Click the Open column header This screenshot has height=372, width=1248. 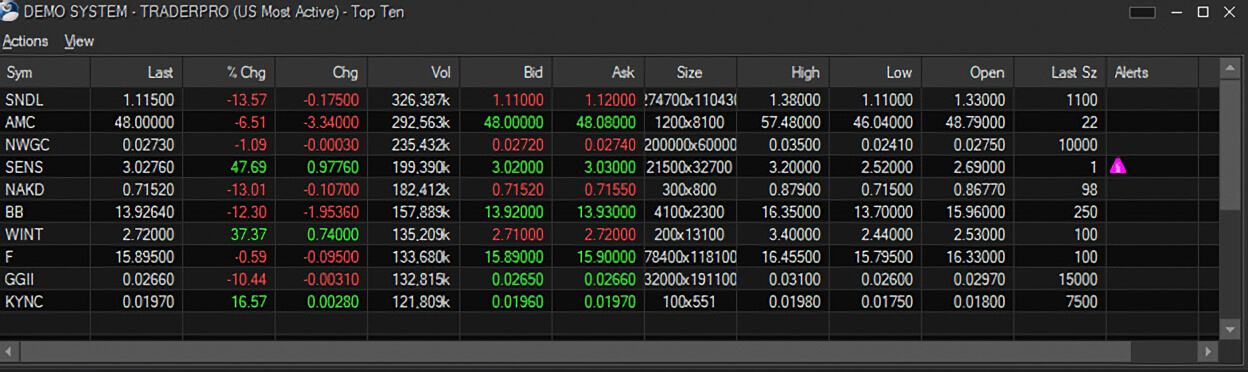(967, 72)
